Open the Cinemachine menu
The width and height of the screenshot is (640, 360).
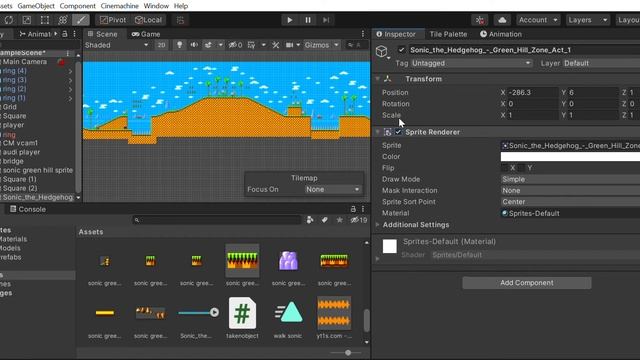point(120,6)
